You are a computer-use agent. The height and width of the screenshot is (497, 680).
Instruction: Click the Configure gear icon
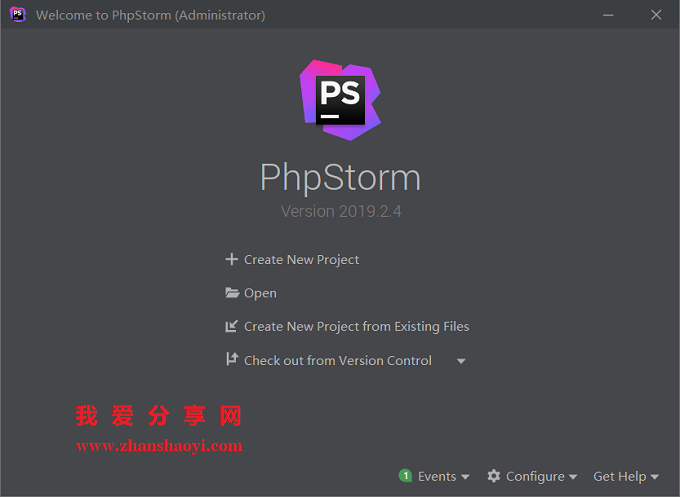pyautogui.click(x=494, y=476)
